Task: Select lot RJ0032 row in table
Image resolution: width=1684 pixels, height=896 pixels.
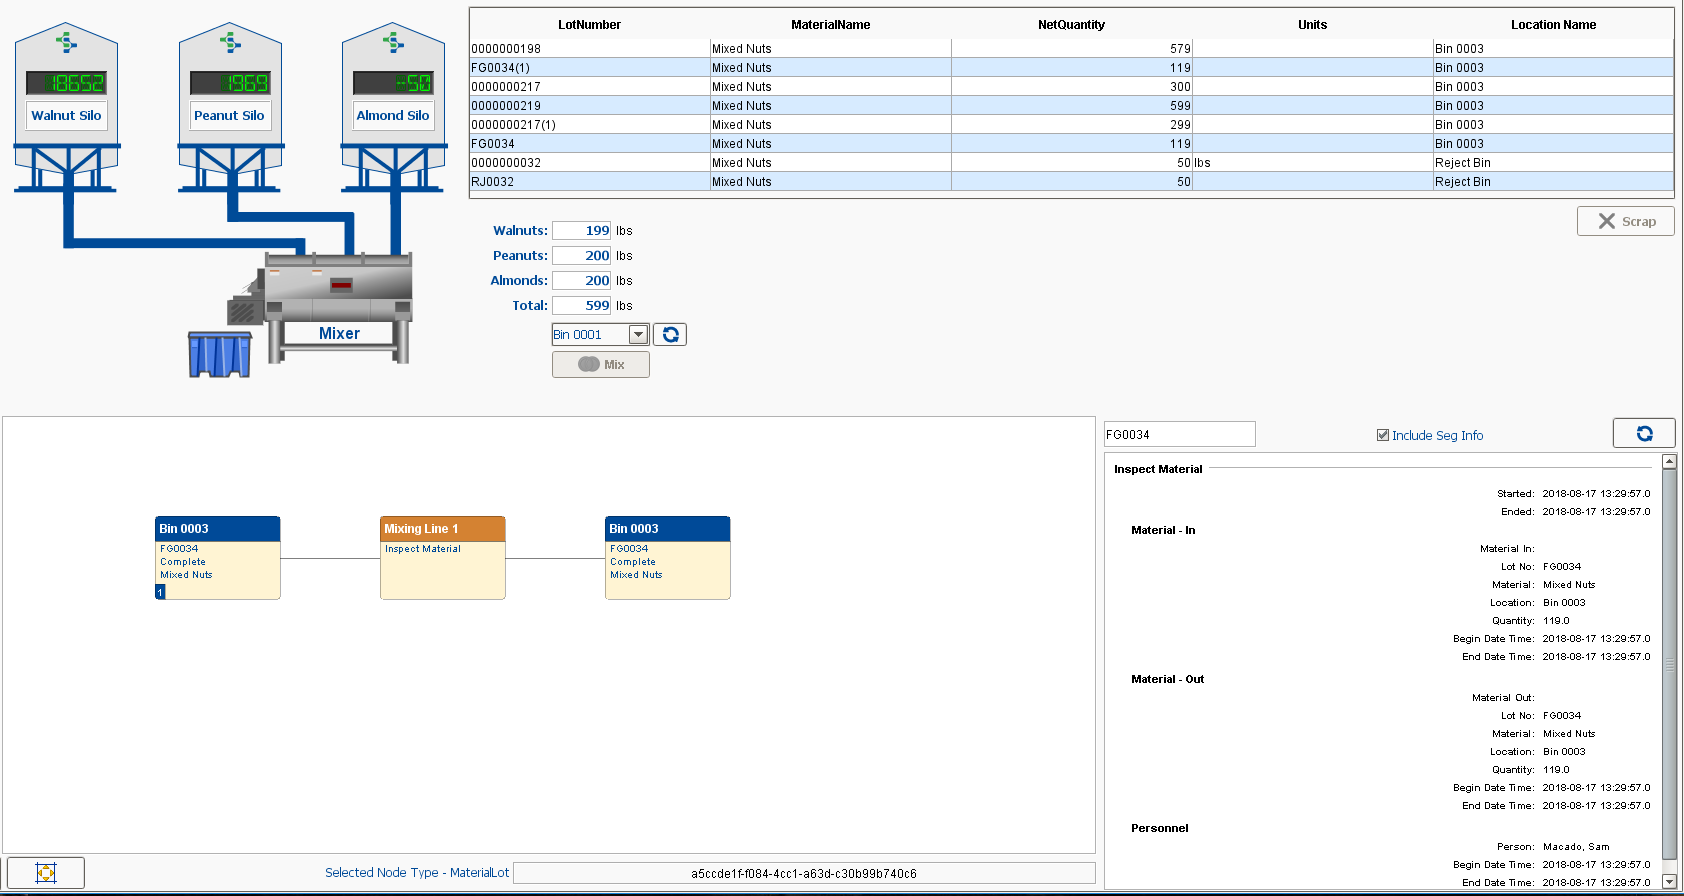Action: tap(590, 182)
